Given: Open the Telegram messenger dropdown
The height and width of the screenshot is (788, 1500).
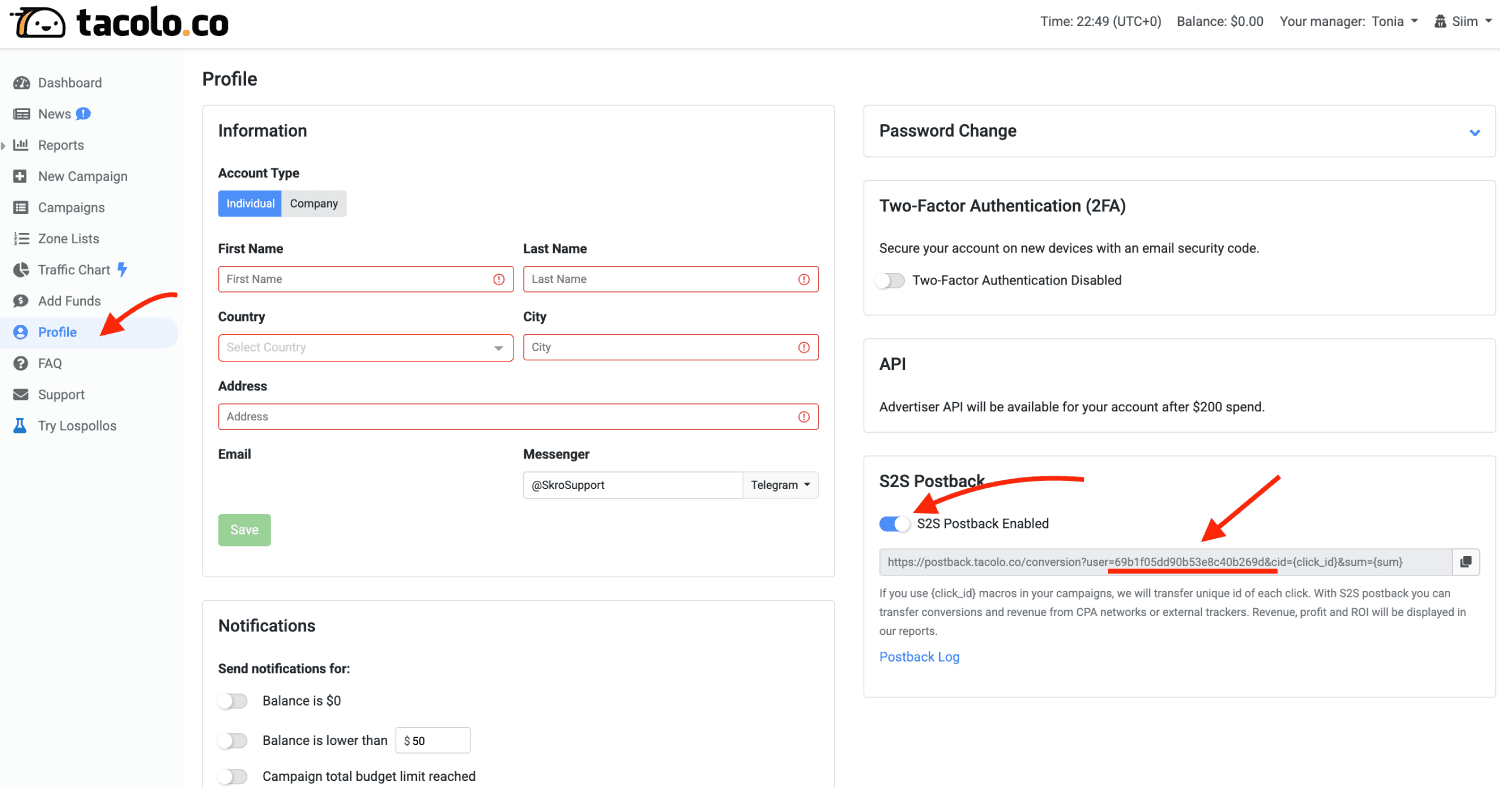Looking at the screenshot, I should (780, 485).
